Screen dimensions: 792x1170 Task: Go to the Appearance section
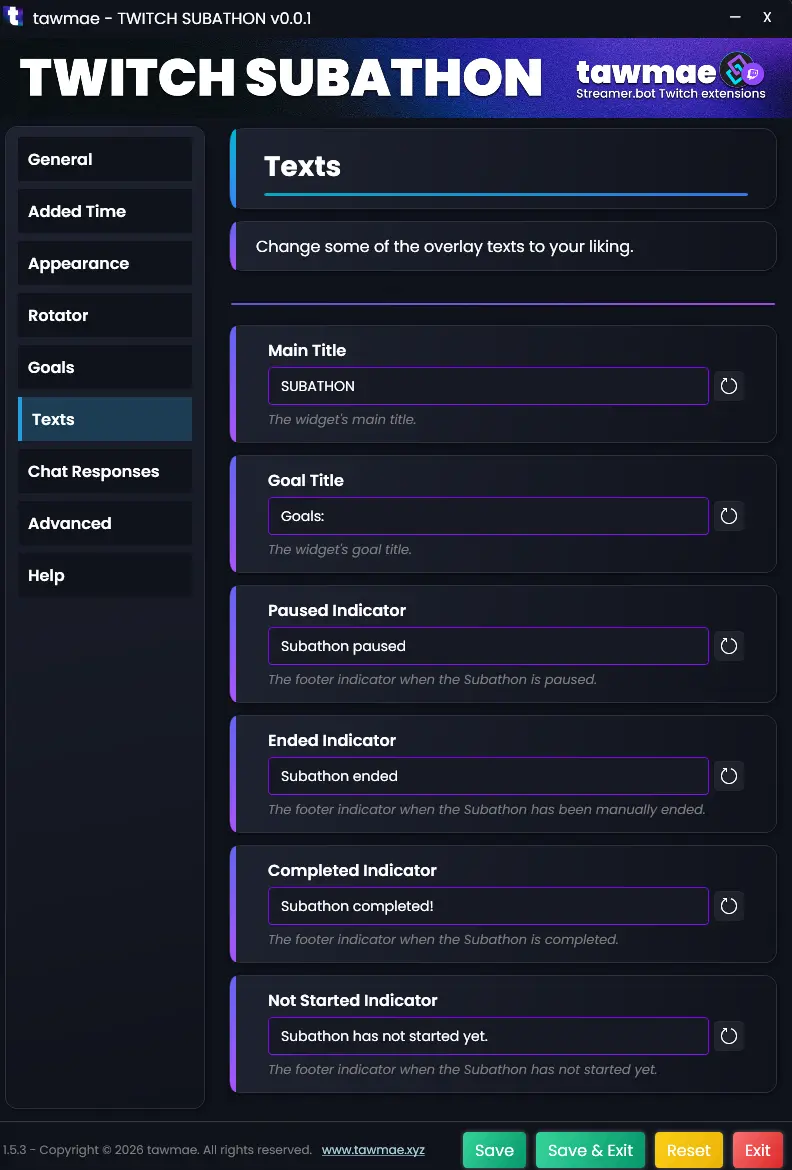105,264
